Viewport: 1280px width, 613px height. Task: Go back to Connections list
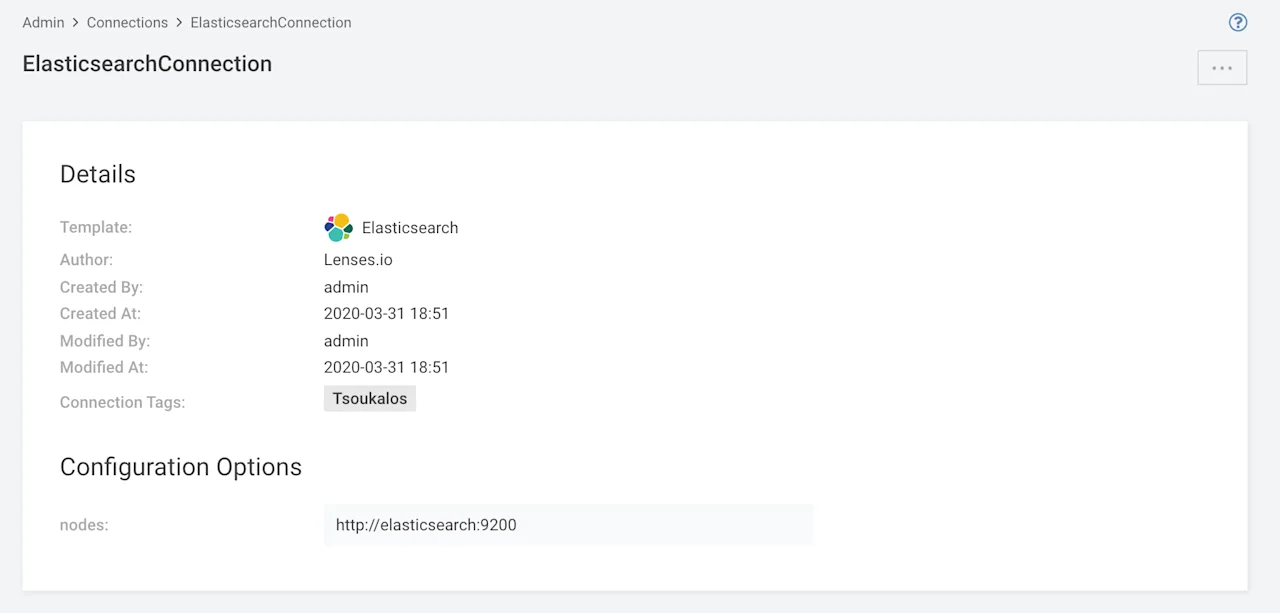[x=127, y=22]
